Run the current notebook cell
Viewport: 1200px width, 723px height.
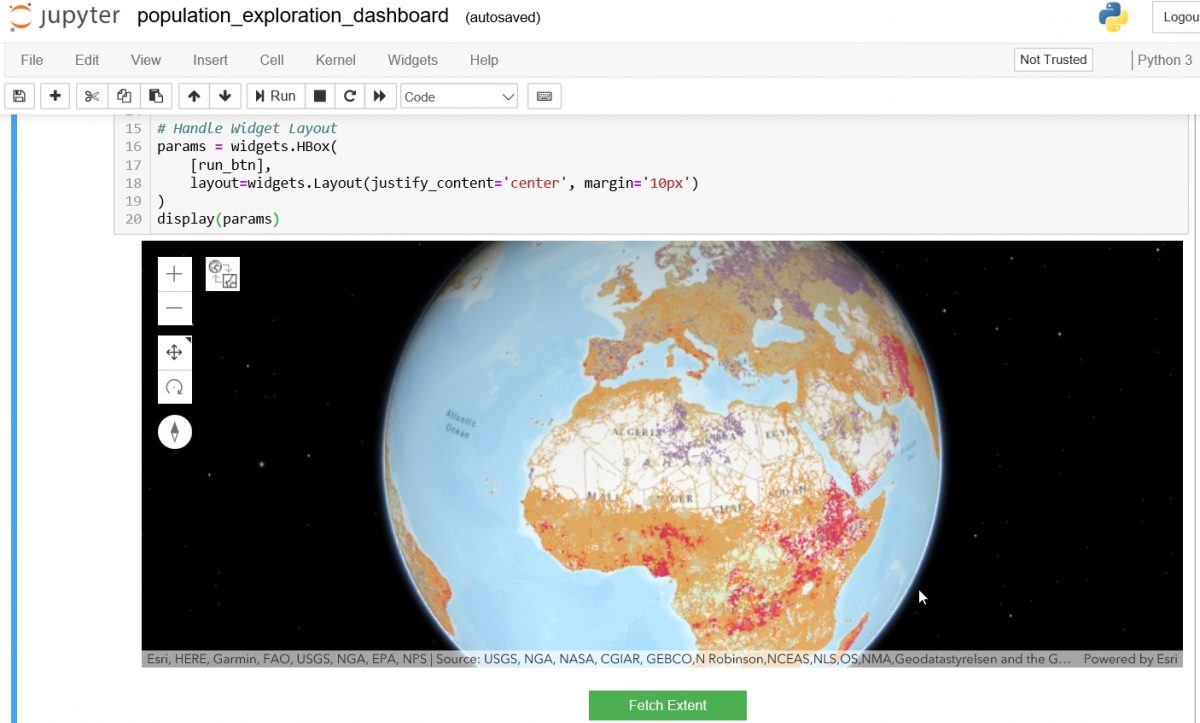tap(274, 95)
